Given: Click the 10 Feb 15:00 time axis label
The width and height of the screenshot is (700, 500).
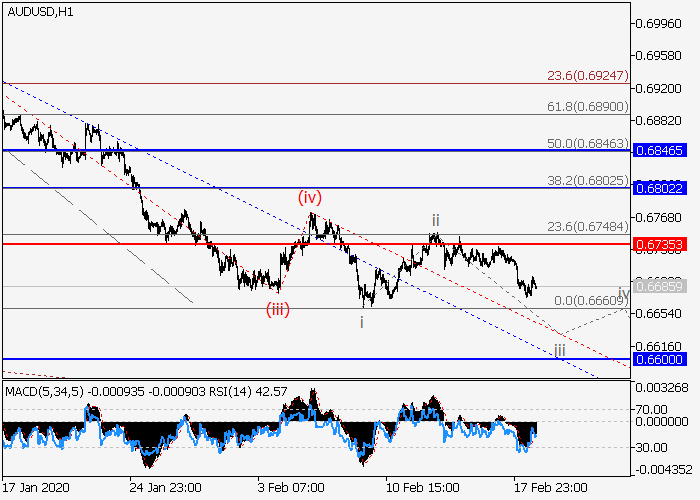Looking at the screenshot, I should point(422,489).
